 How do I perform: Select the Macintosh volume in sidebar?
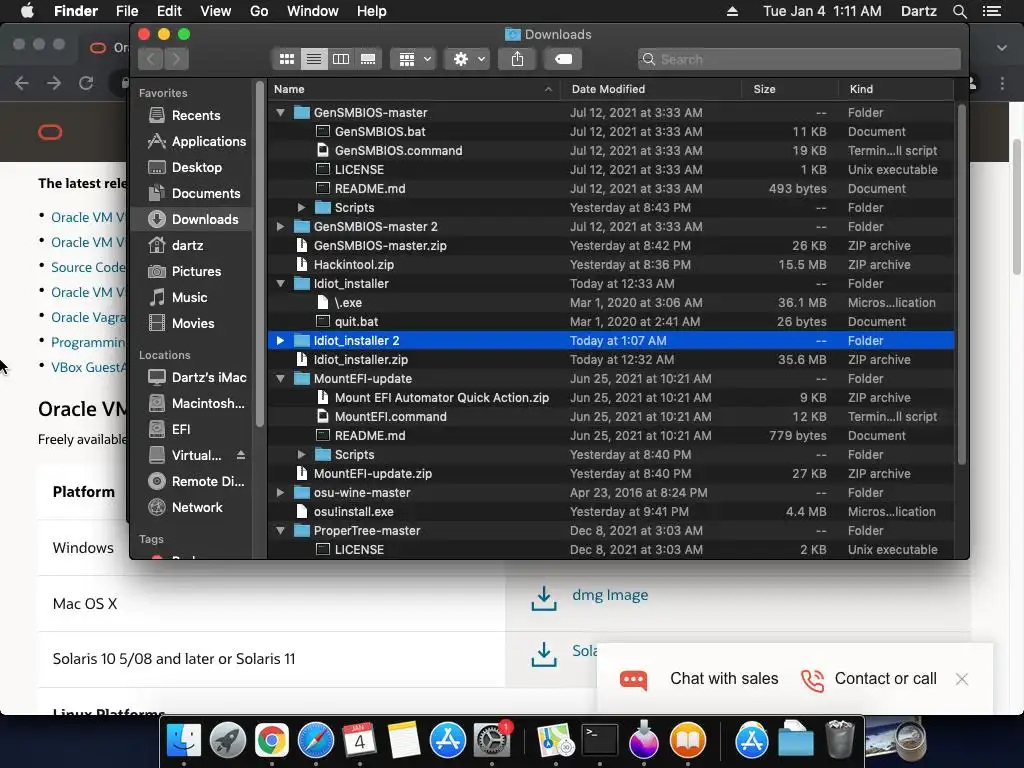point(190,404)
